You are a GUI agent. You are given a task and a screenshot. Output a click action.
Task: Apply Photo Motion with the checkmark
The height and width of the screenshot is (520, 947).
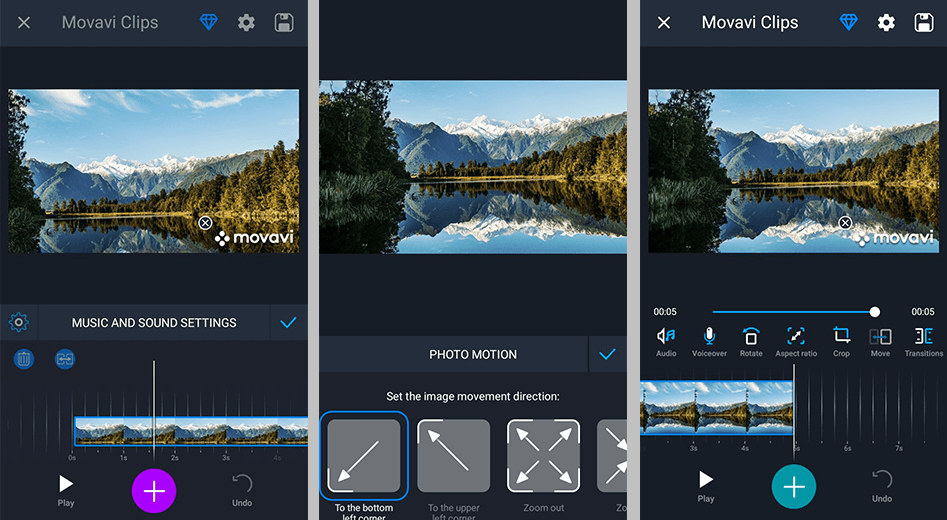606,354
